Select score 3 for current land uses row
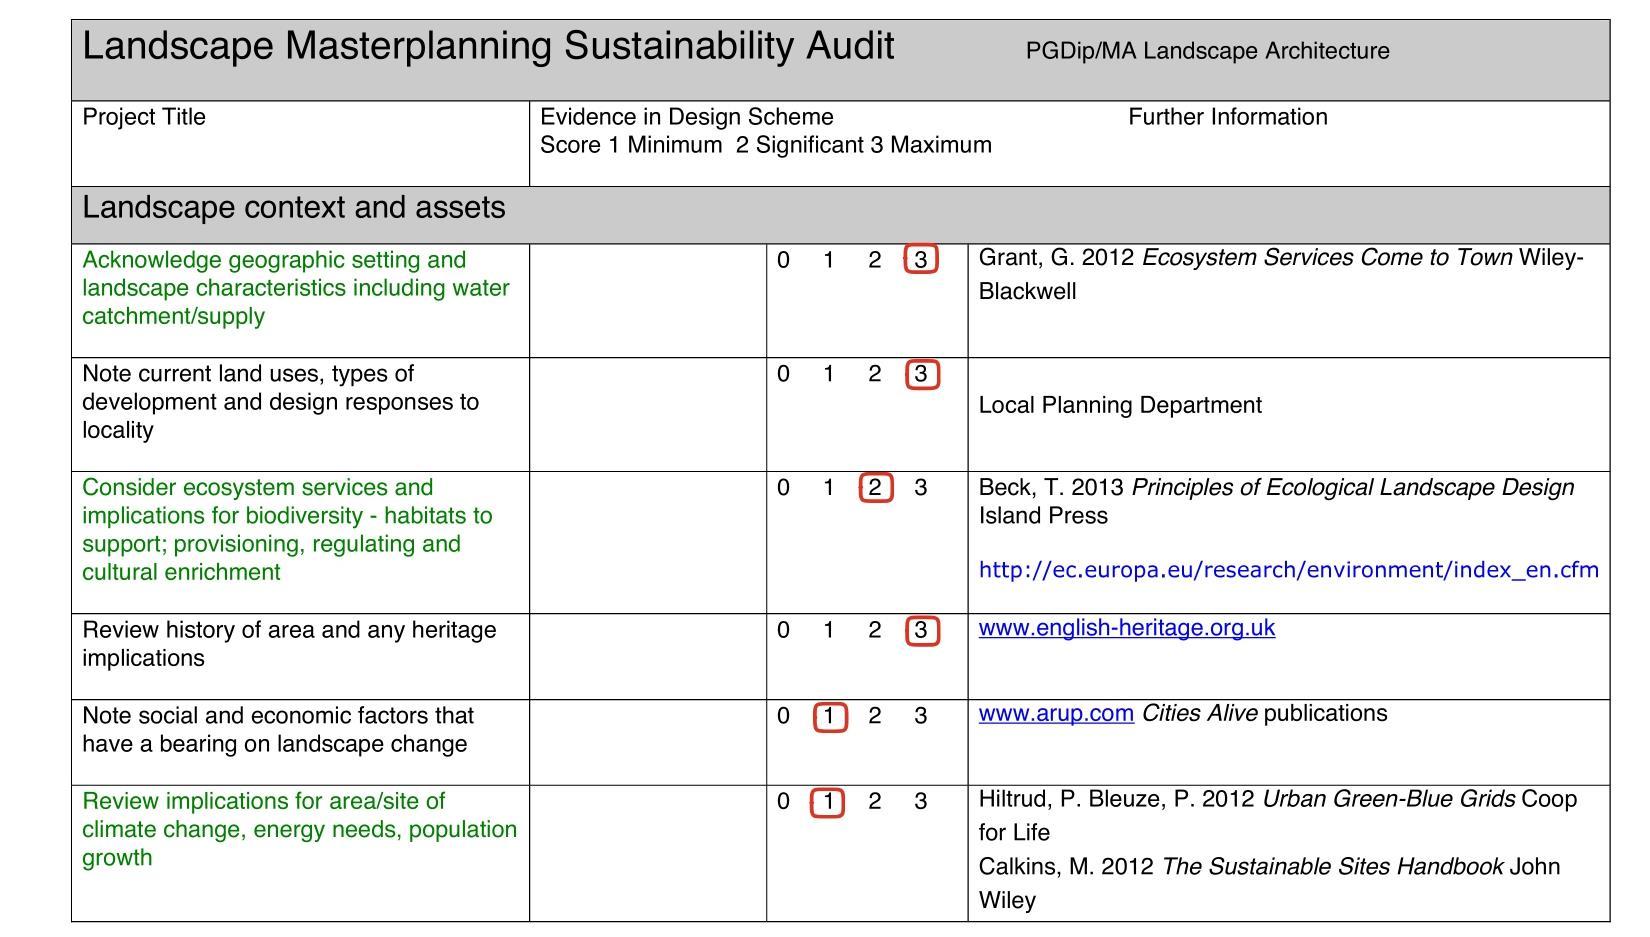The width and height of the screenshot is (1650, 937). tap(921, 374)
